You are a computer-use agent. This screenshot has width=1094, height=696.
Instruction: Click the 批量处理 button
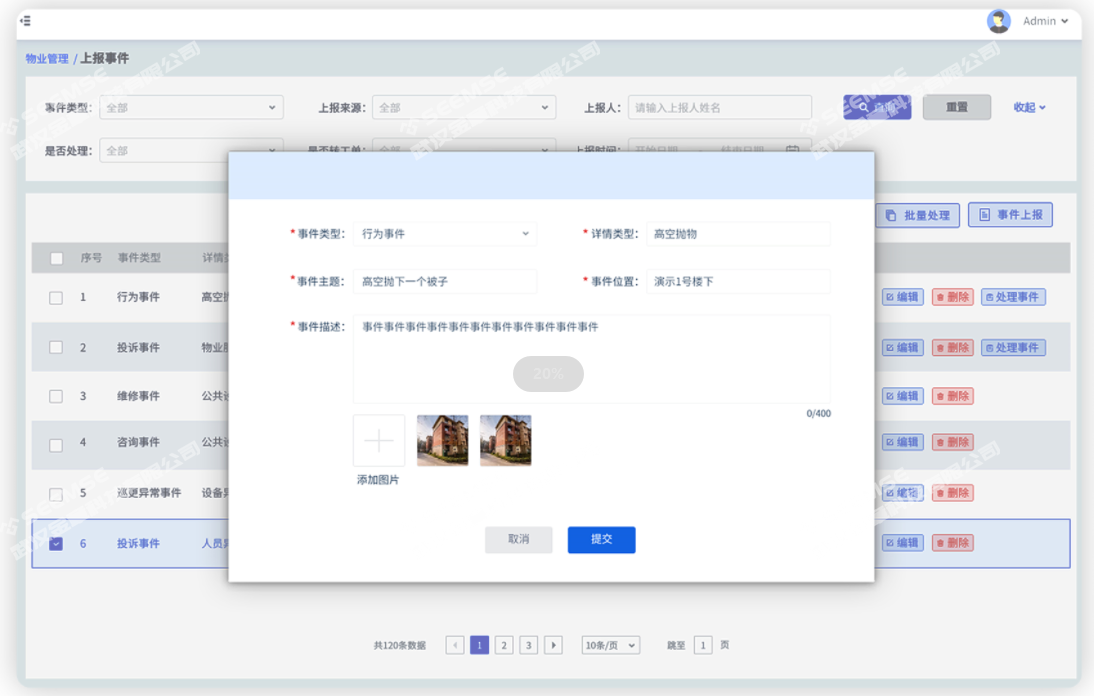tap(917, 215)
